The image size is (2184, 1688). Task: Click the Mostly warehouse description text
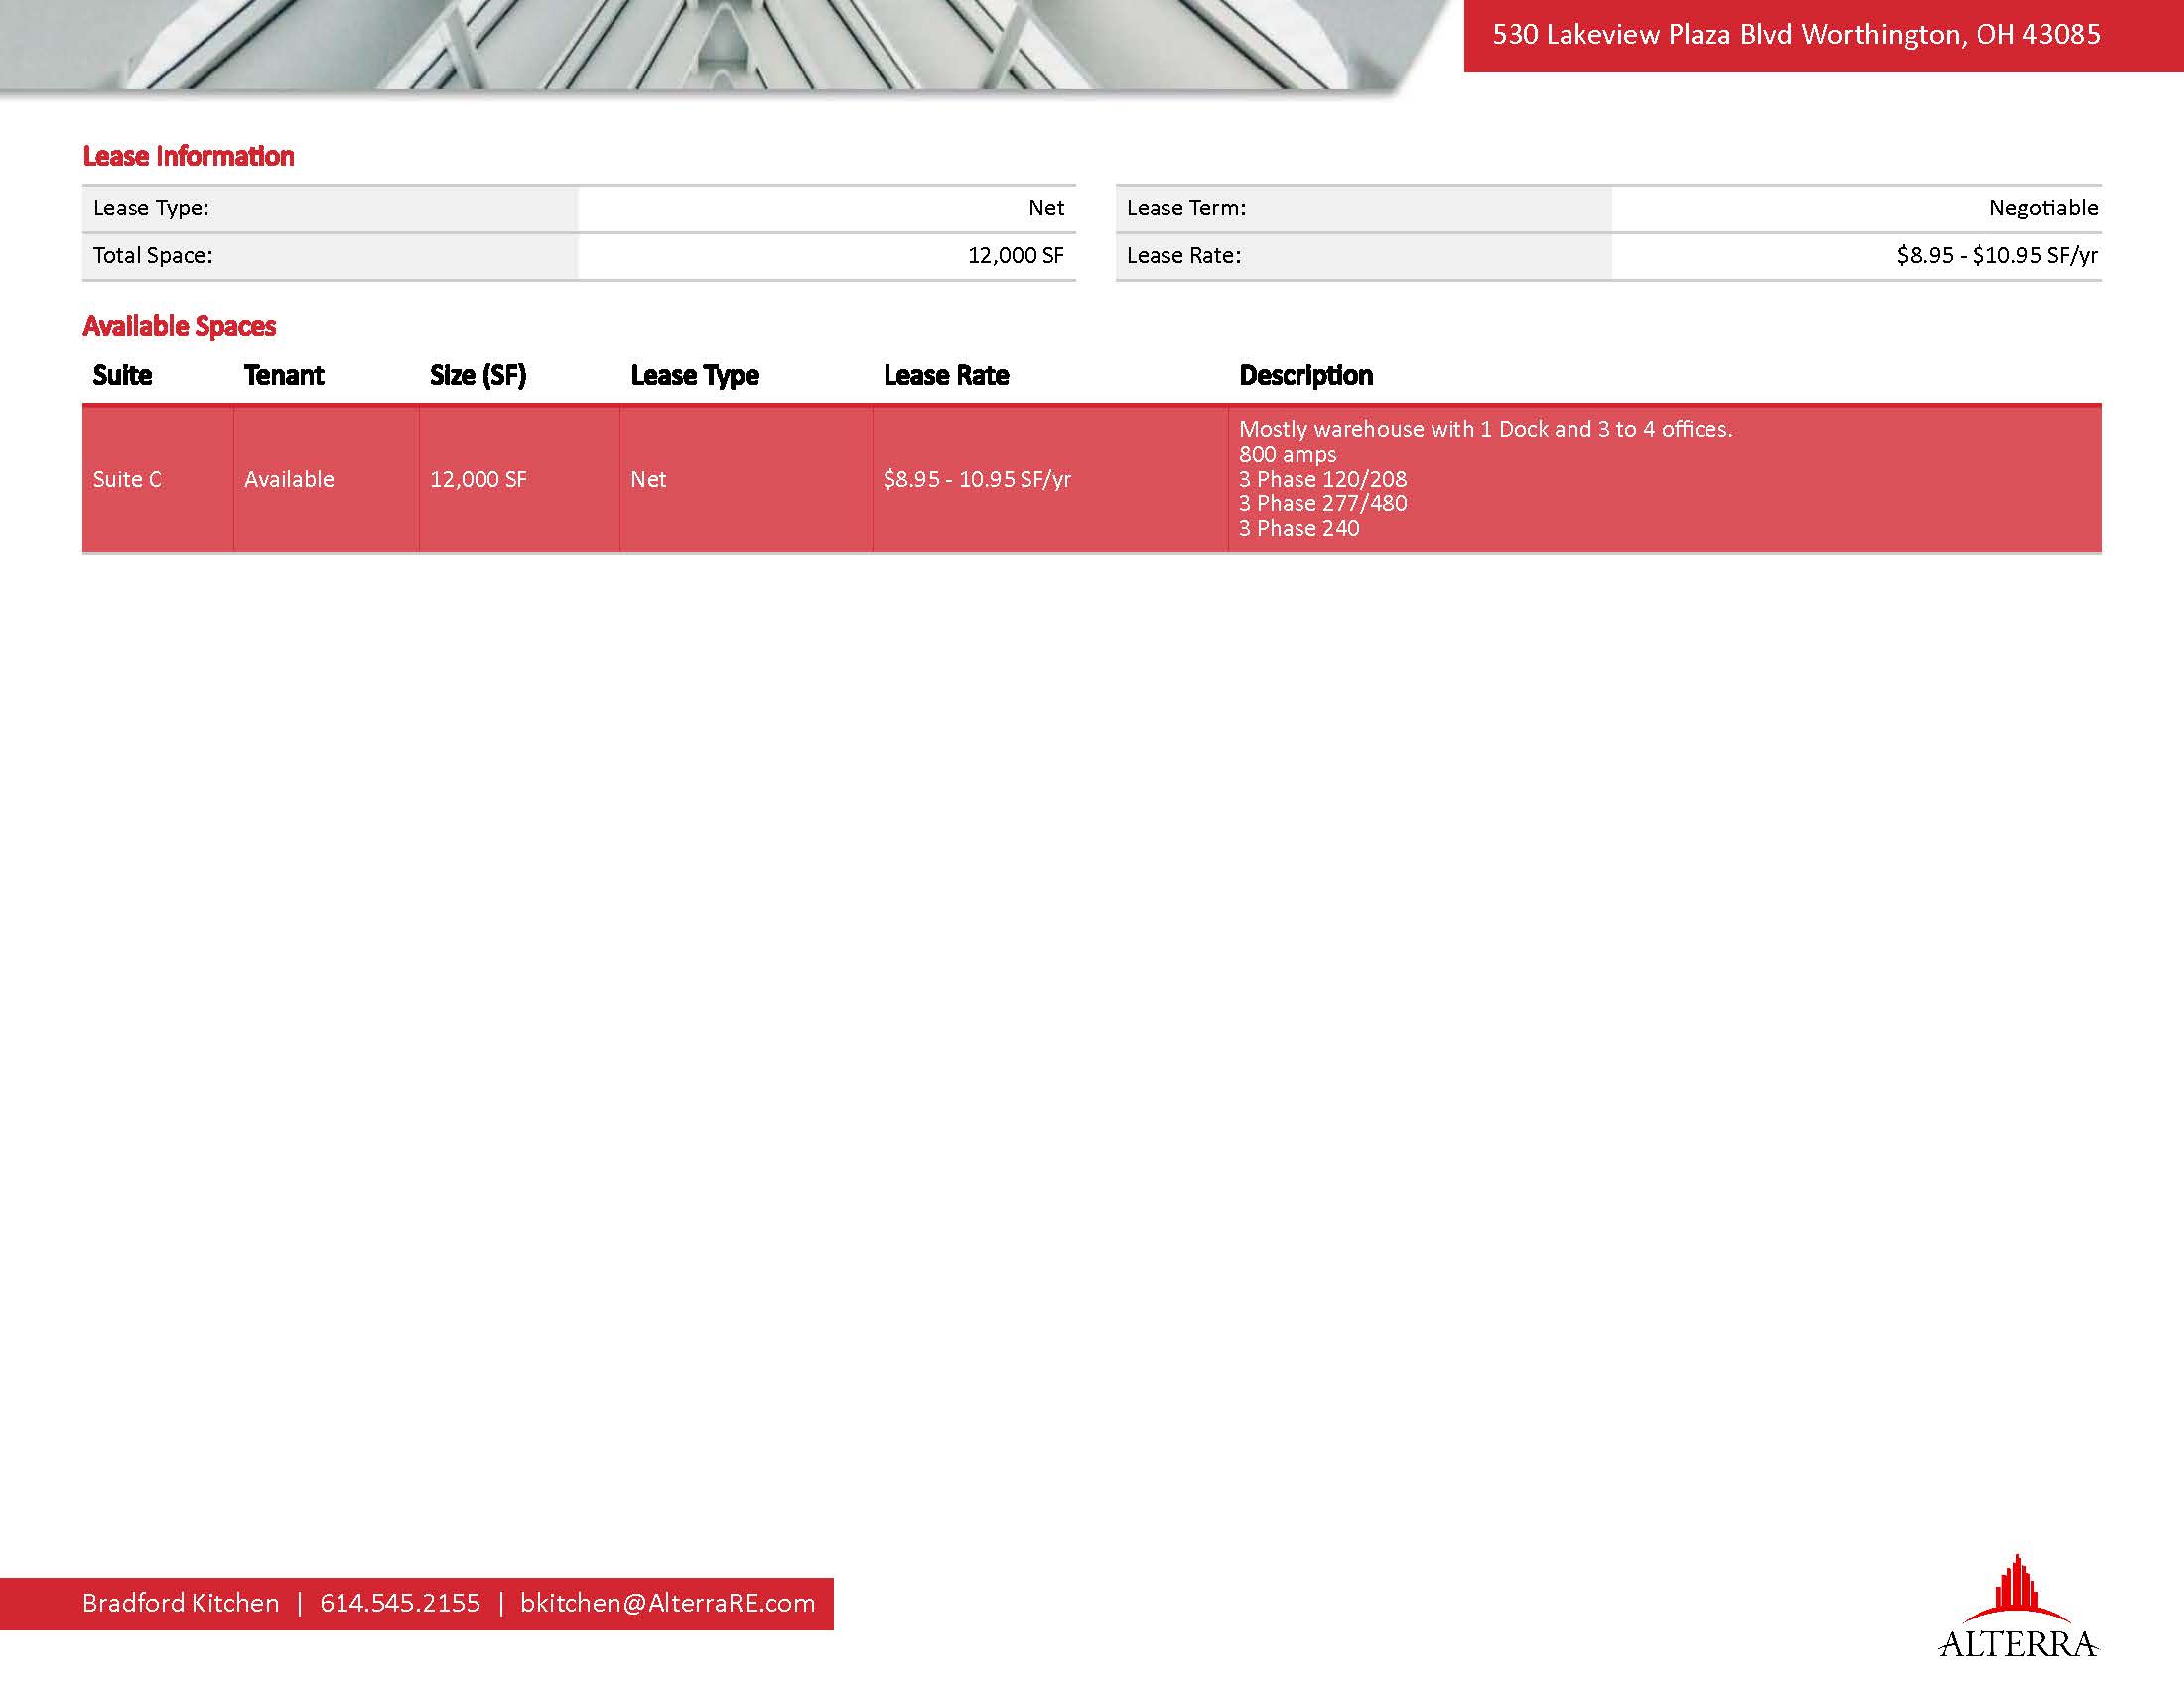coord(1485,430)
